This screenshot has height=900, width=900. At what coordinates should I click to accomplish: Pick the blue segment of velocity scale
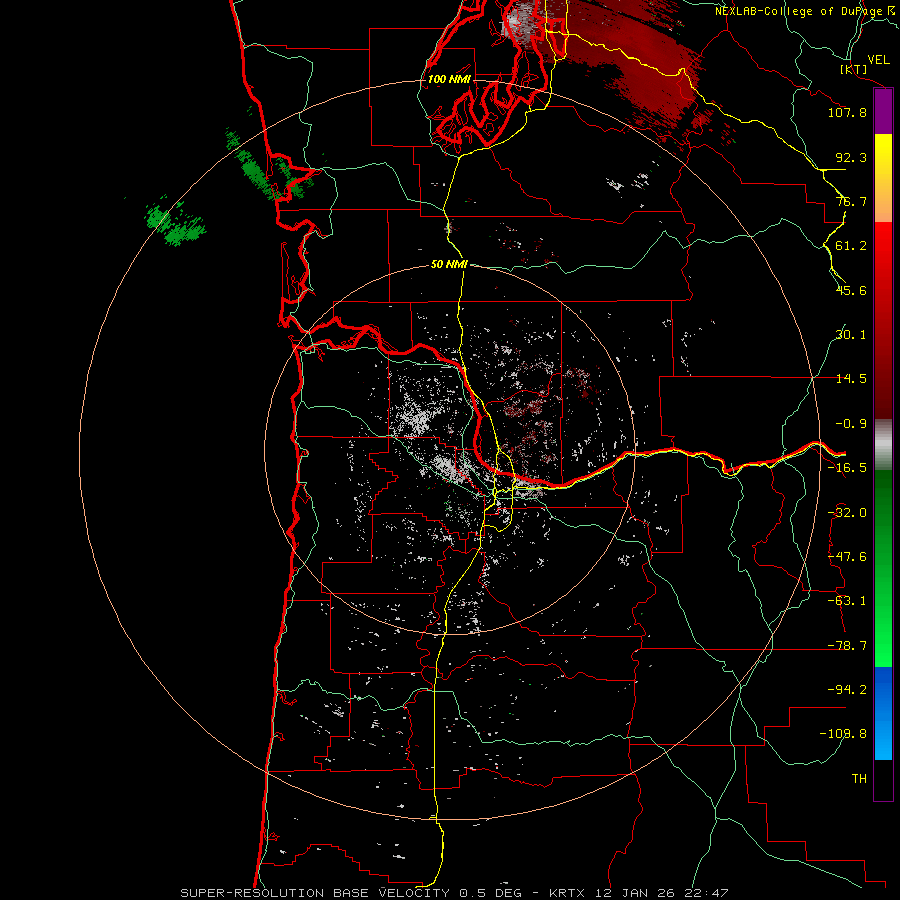point(883,713)
